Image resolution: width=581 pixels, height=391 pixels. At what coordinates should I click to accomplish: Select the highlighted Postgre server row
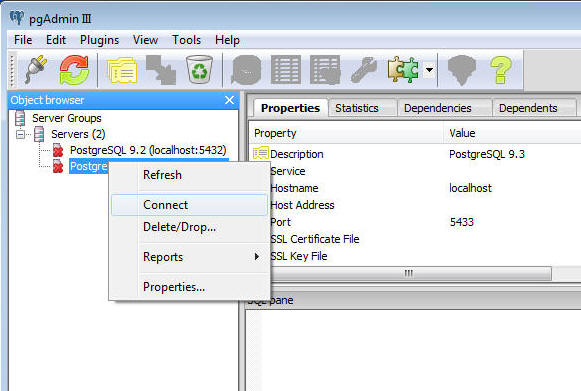[x=89, y=166]
